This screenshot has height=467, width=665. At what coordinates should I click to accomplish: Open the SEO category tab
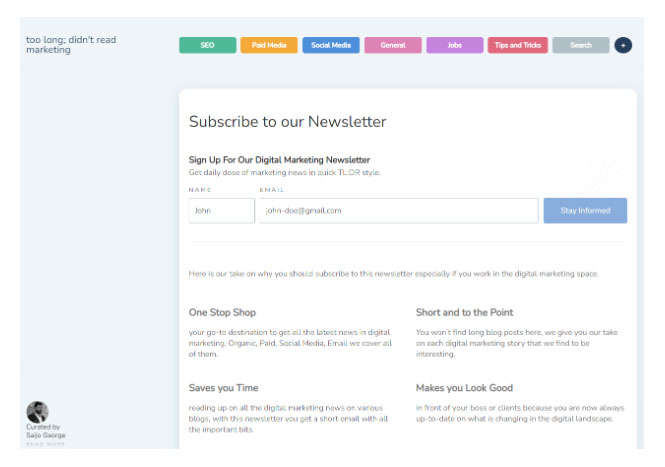pos(207,45)
